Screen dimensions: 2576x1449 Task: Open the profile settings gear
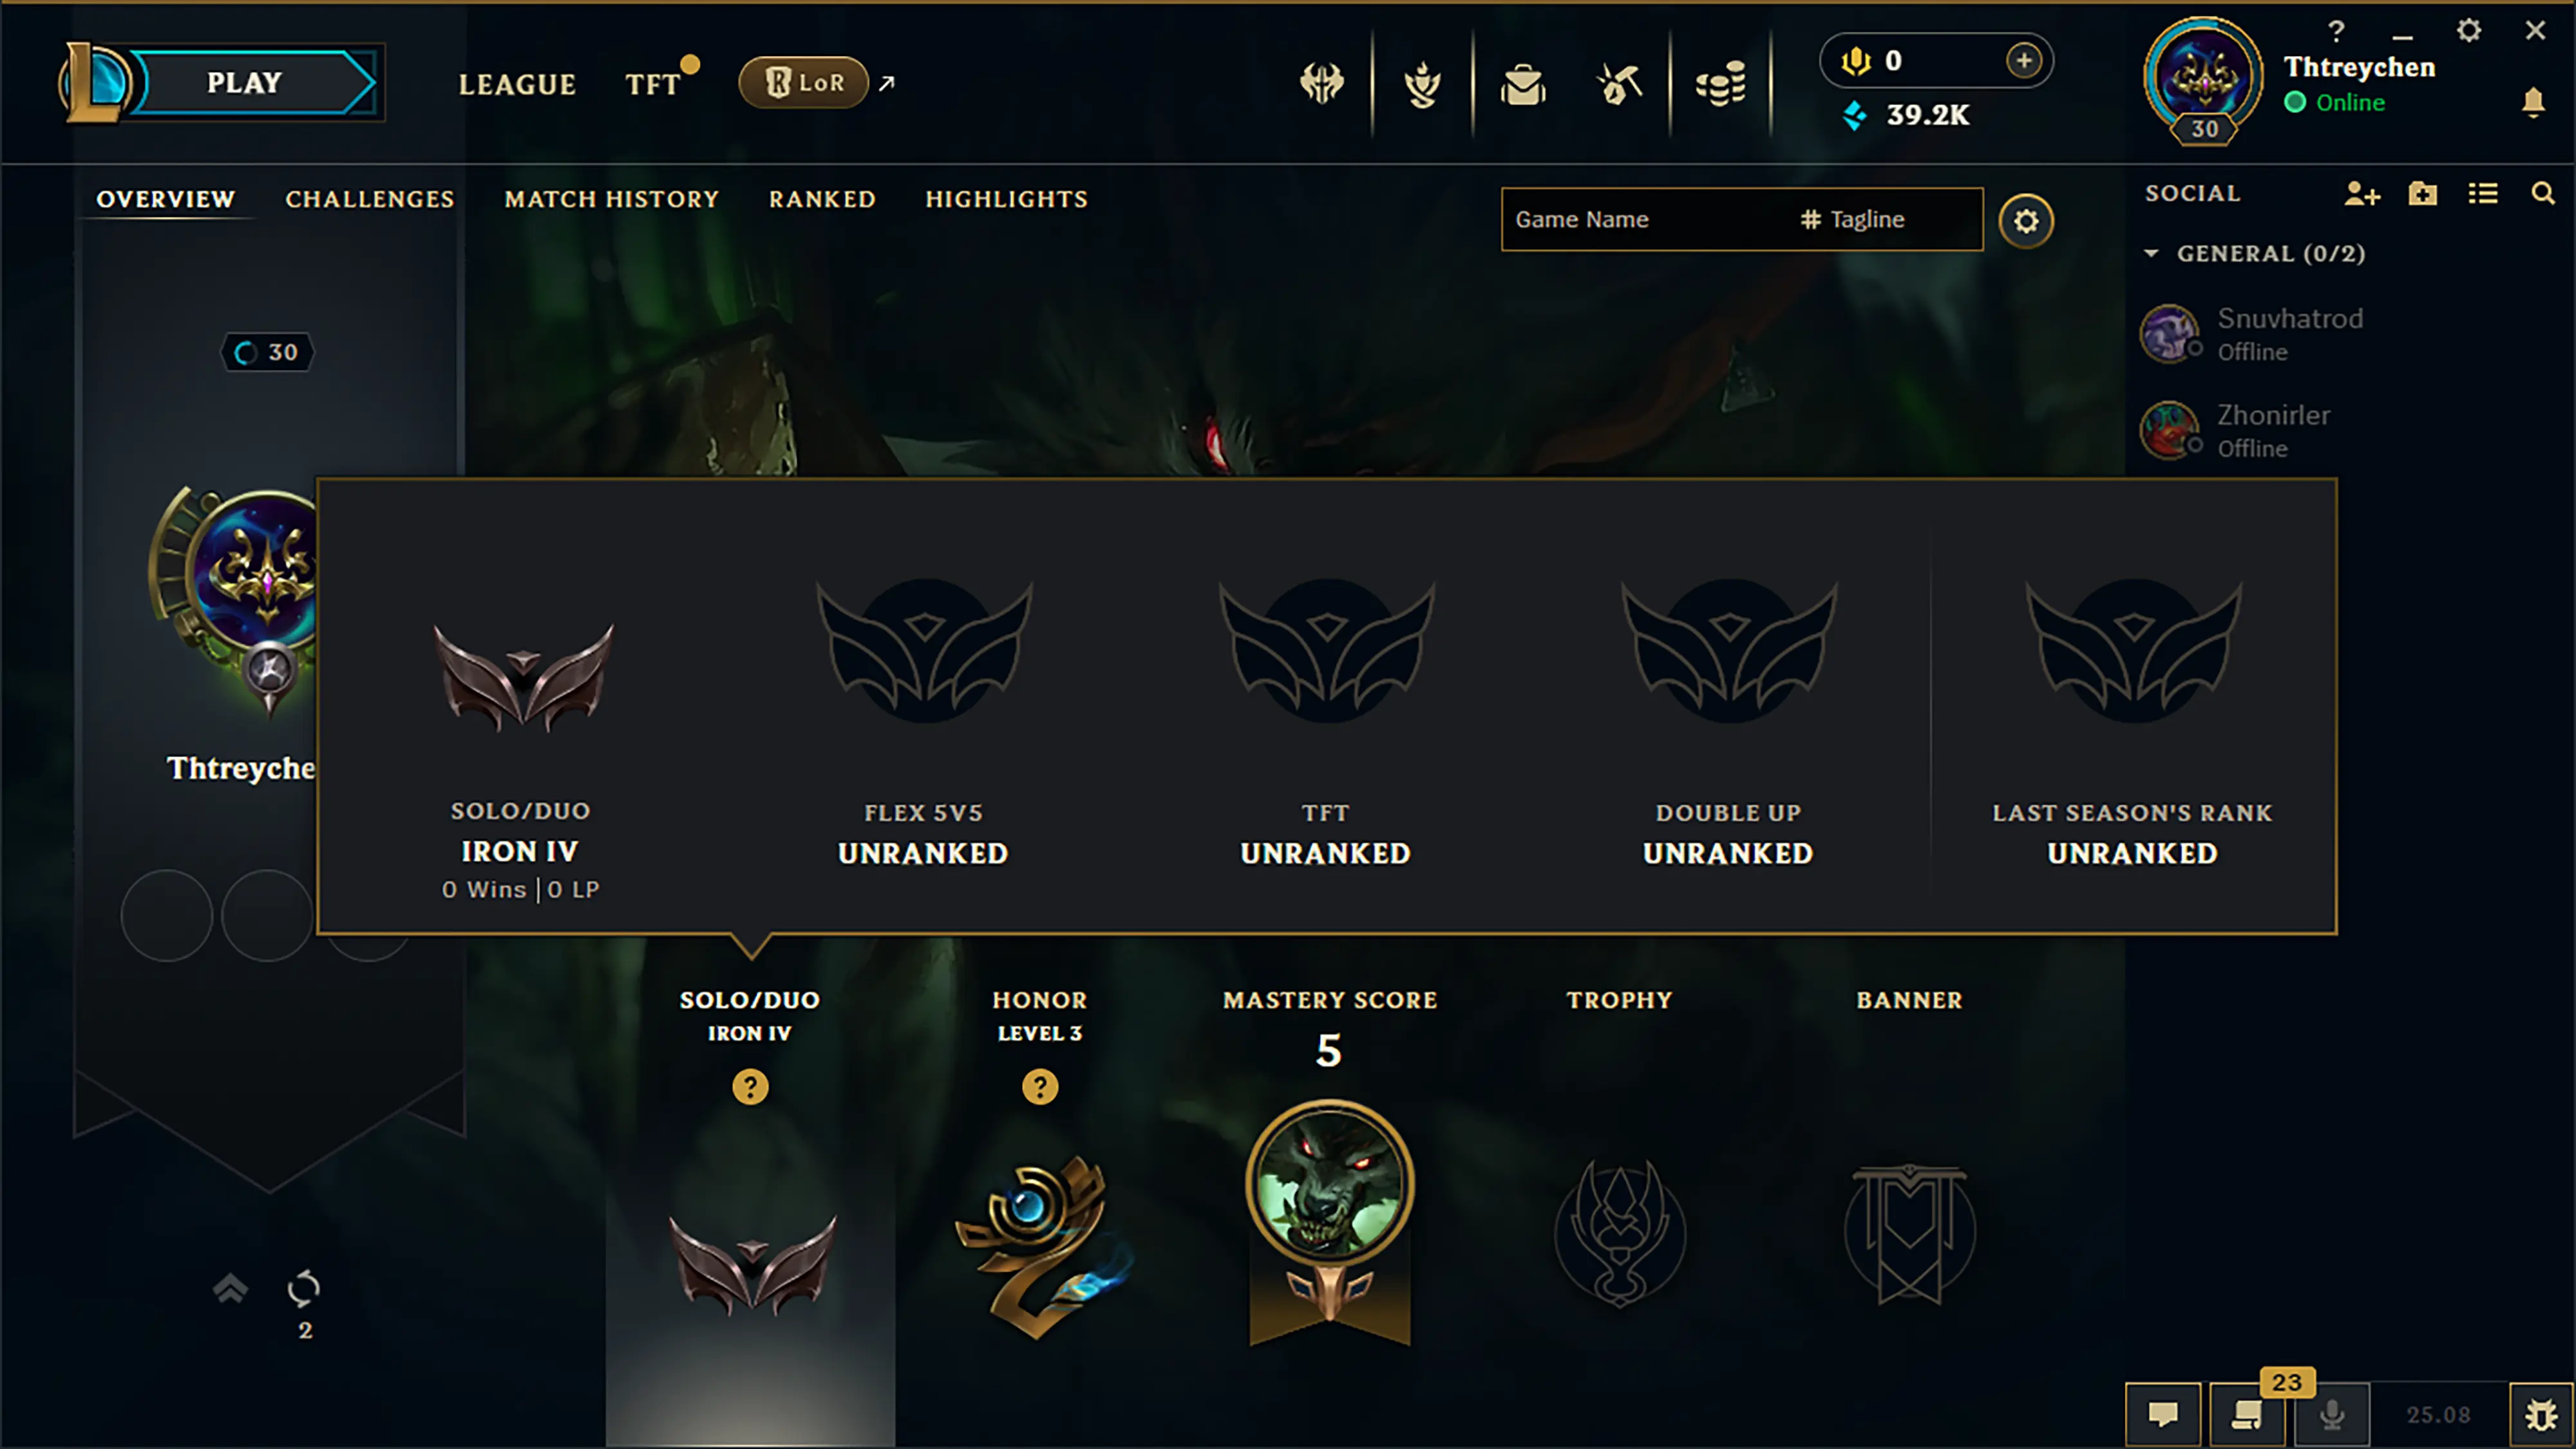[x=2026, y=220]
